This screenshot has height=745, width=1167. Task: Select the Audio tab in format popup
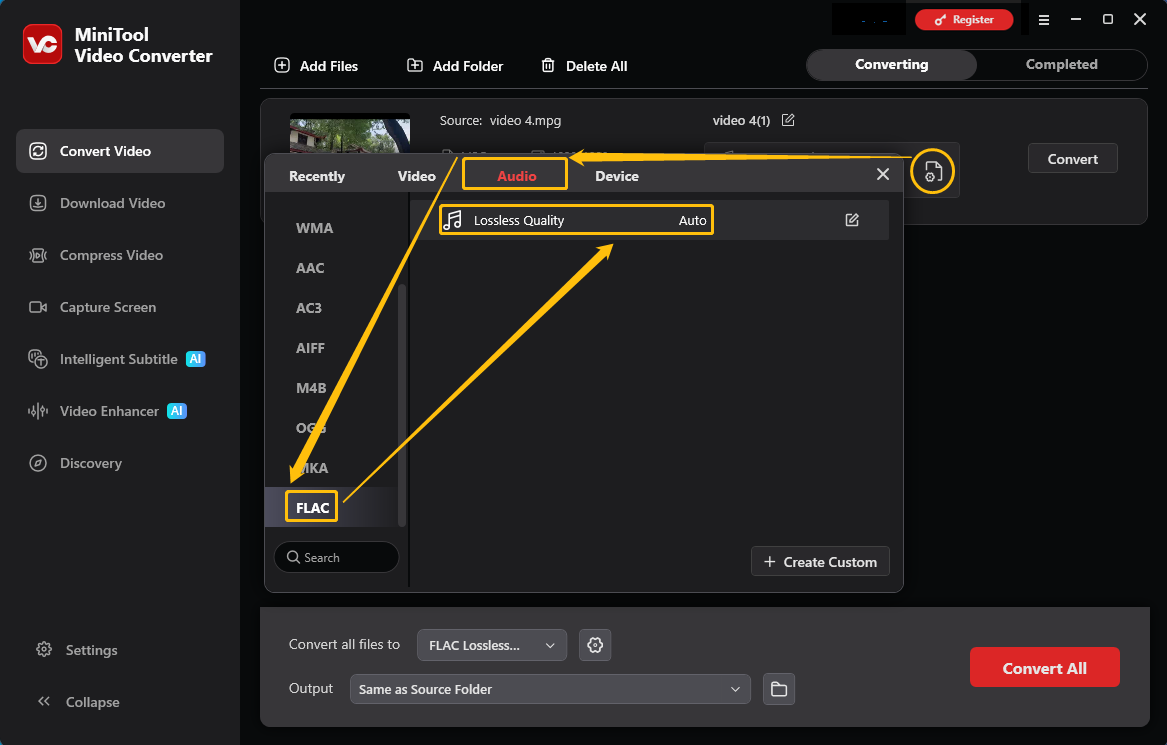(517, 176)
